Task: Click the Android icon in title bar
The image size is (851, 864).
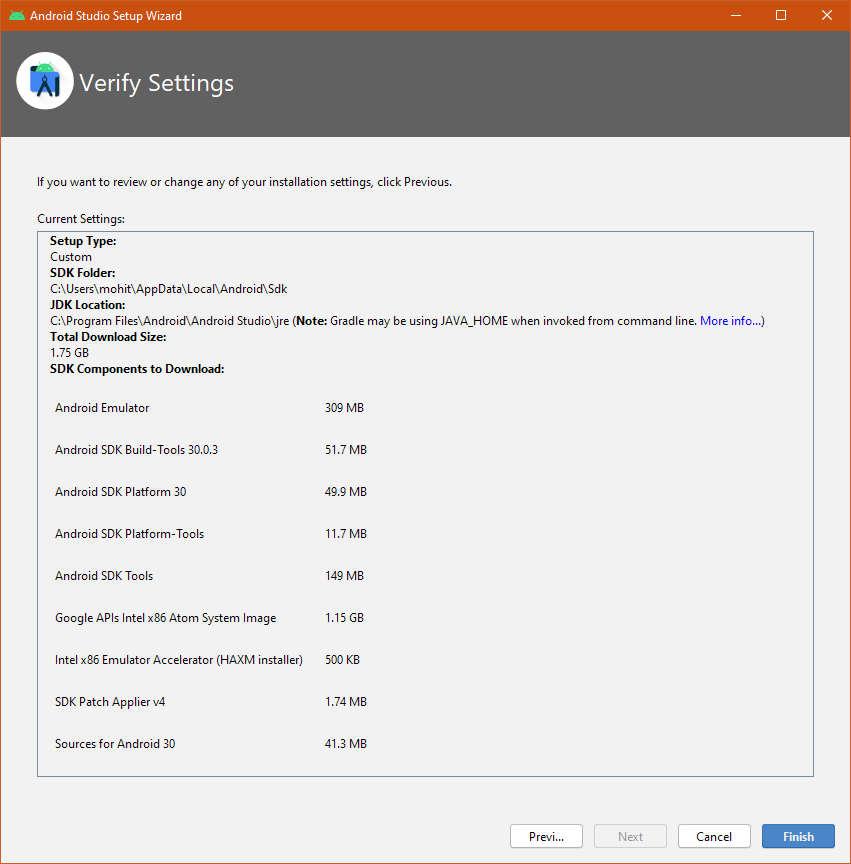Action: pyautogui.click(x=16, y=16)
